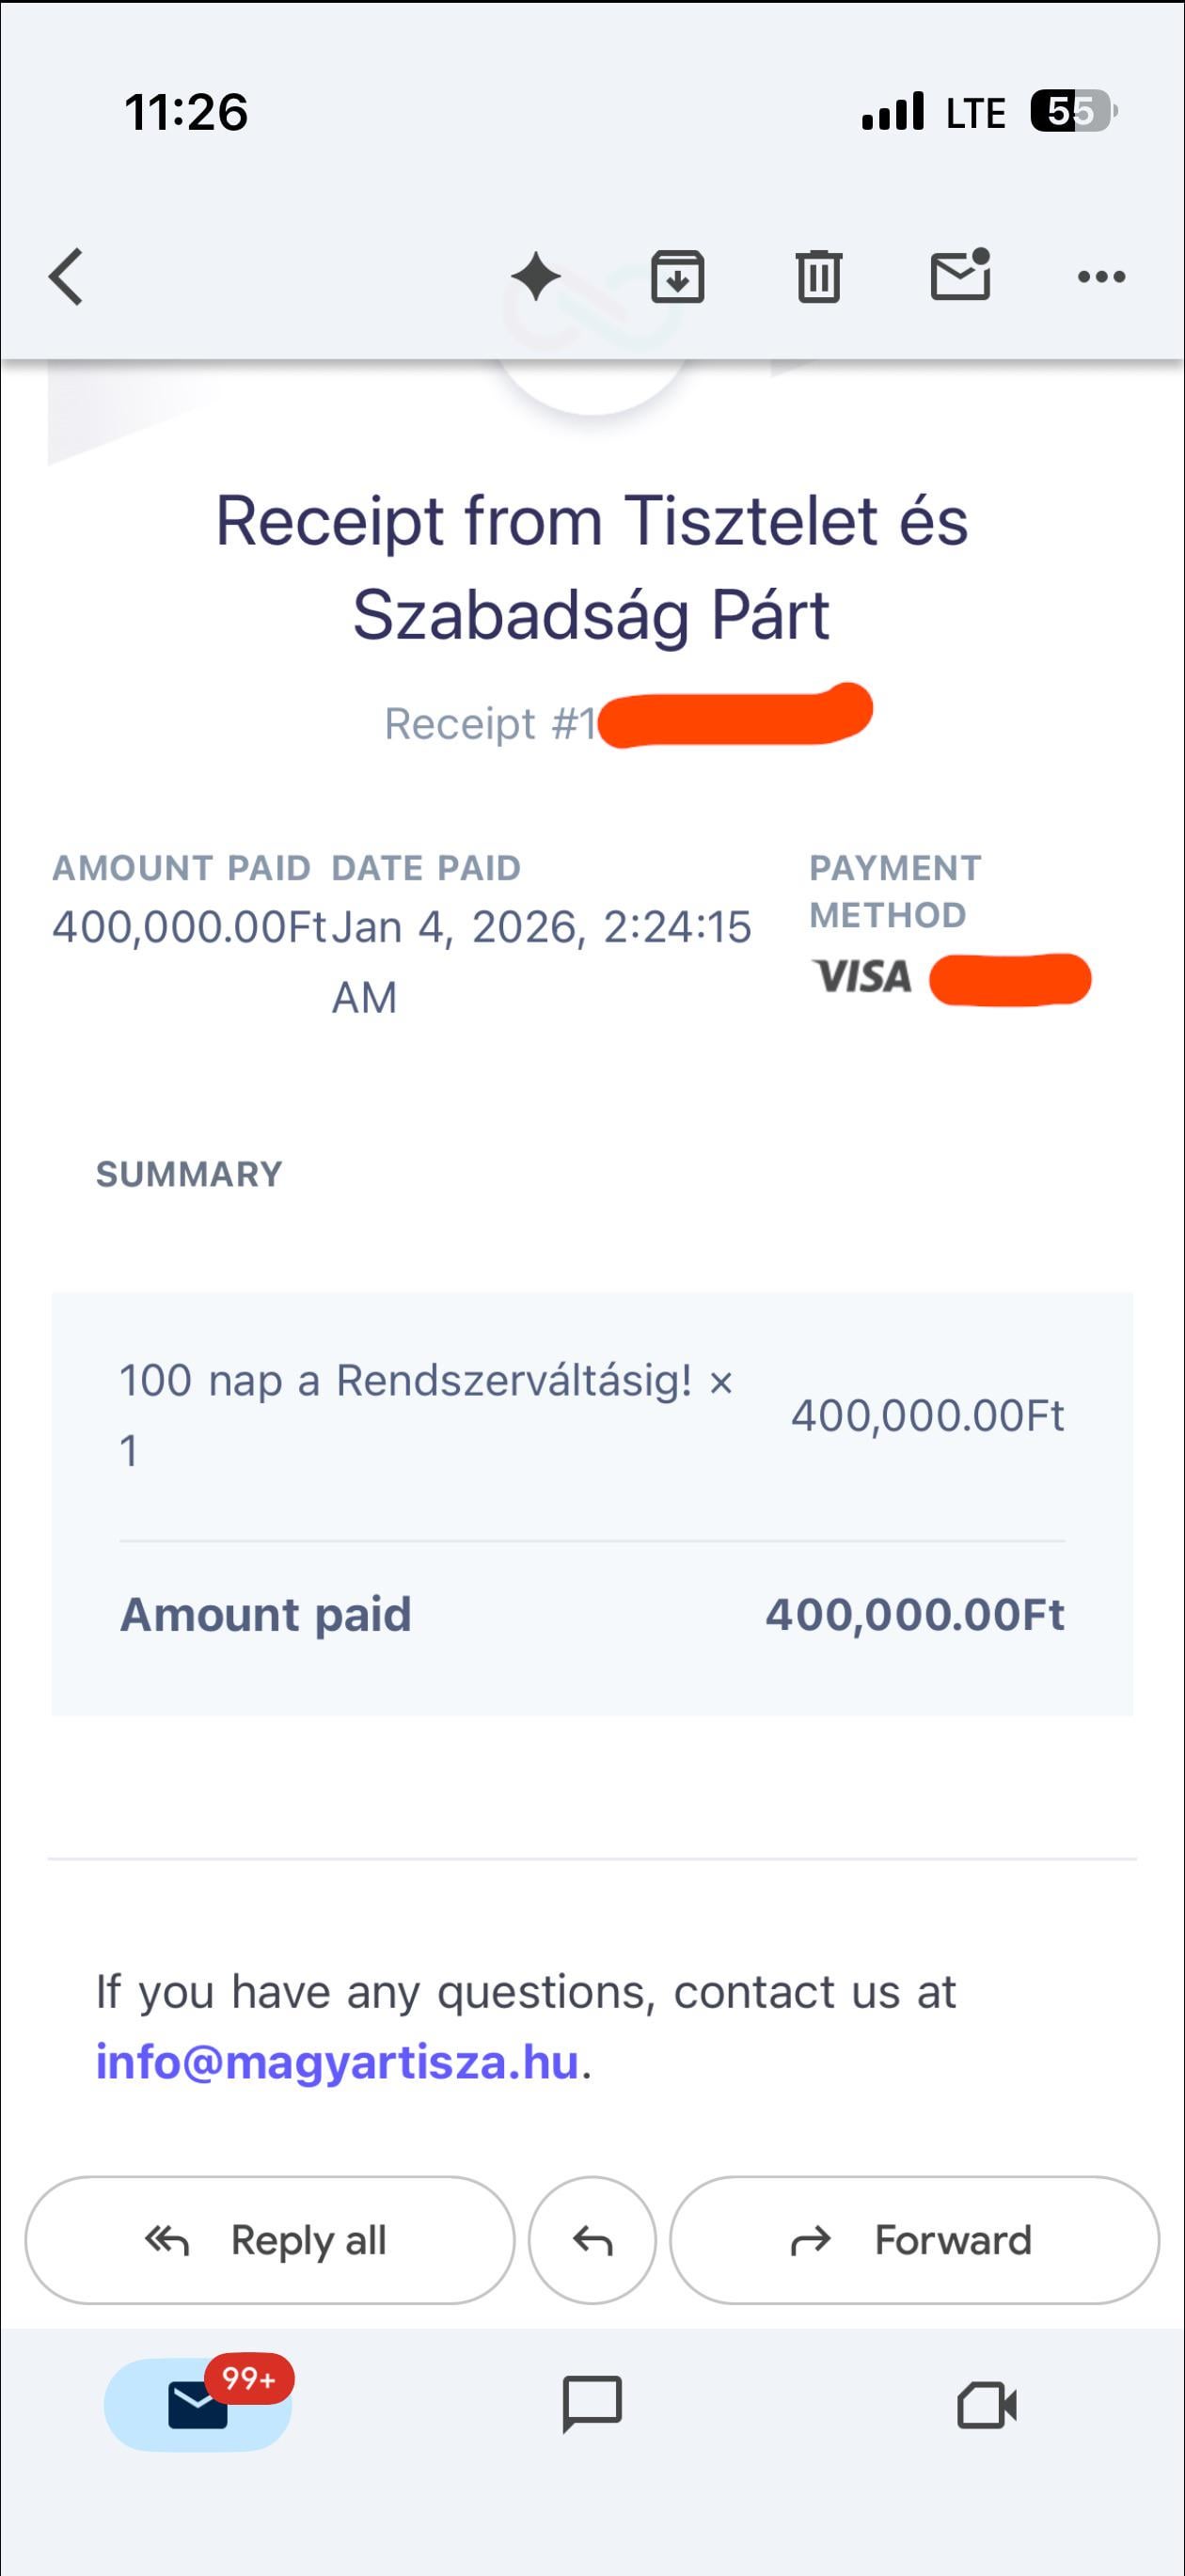Delete the email with trash icon
Viewport: 1185px width, 2576px height.
(x=818, y=277)
